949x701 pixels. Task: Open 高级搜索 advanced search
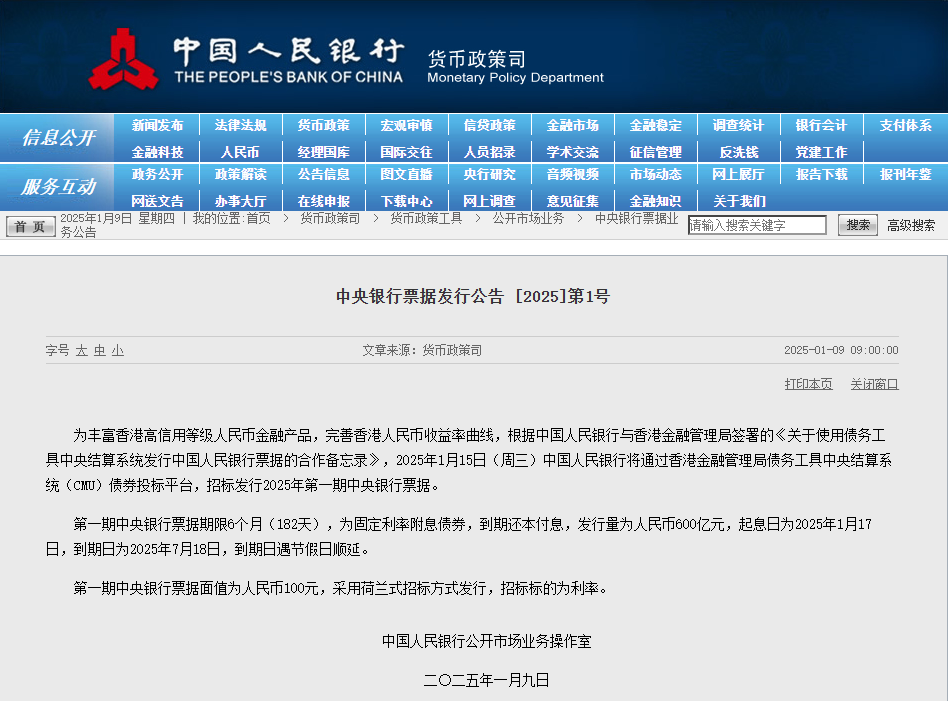point(908,225)
